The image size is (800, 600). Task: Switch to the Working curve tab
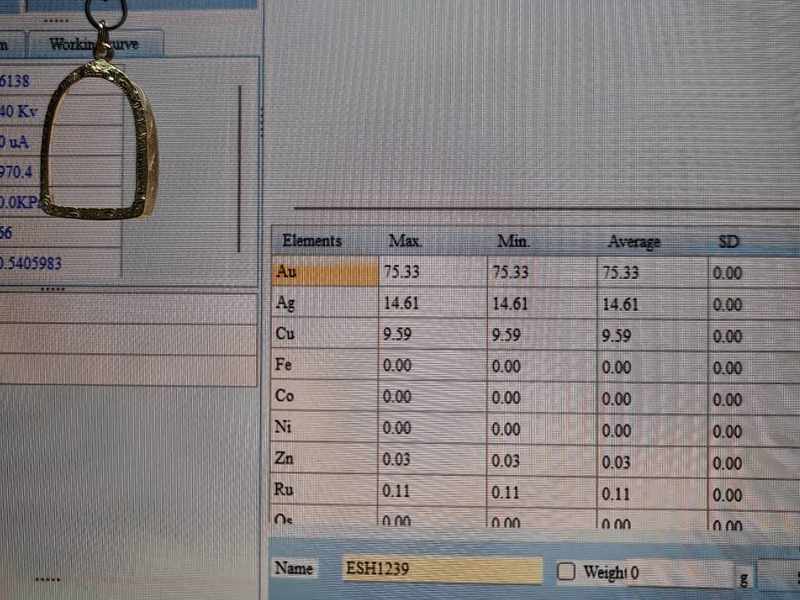(95, 44)
